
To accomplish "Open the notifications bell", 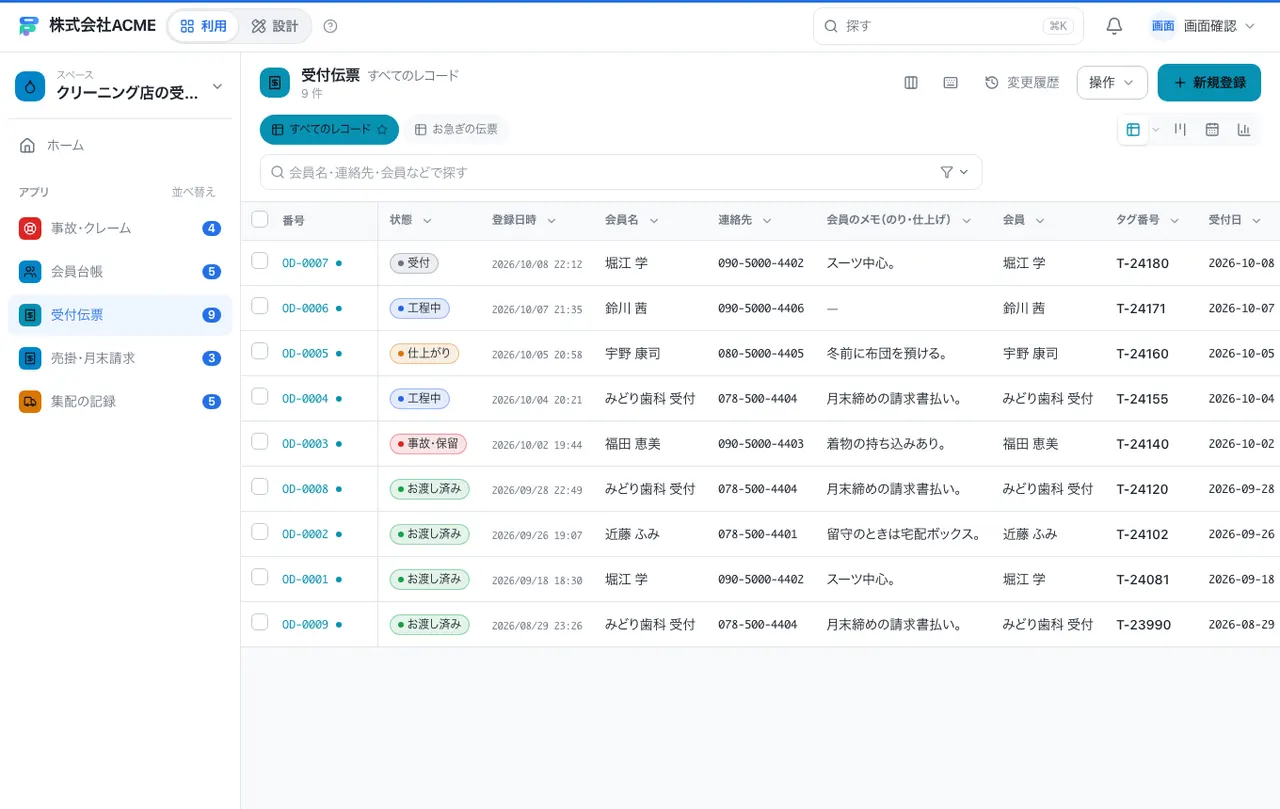I will (1114, 26).
